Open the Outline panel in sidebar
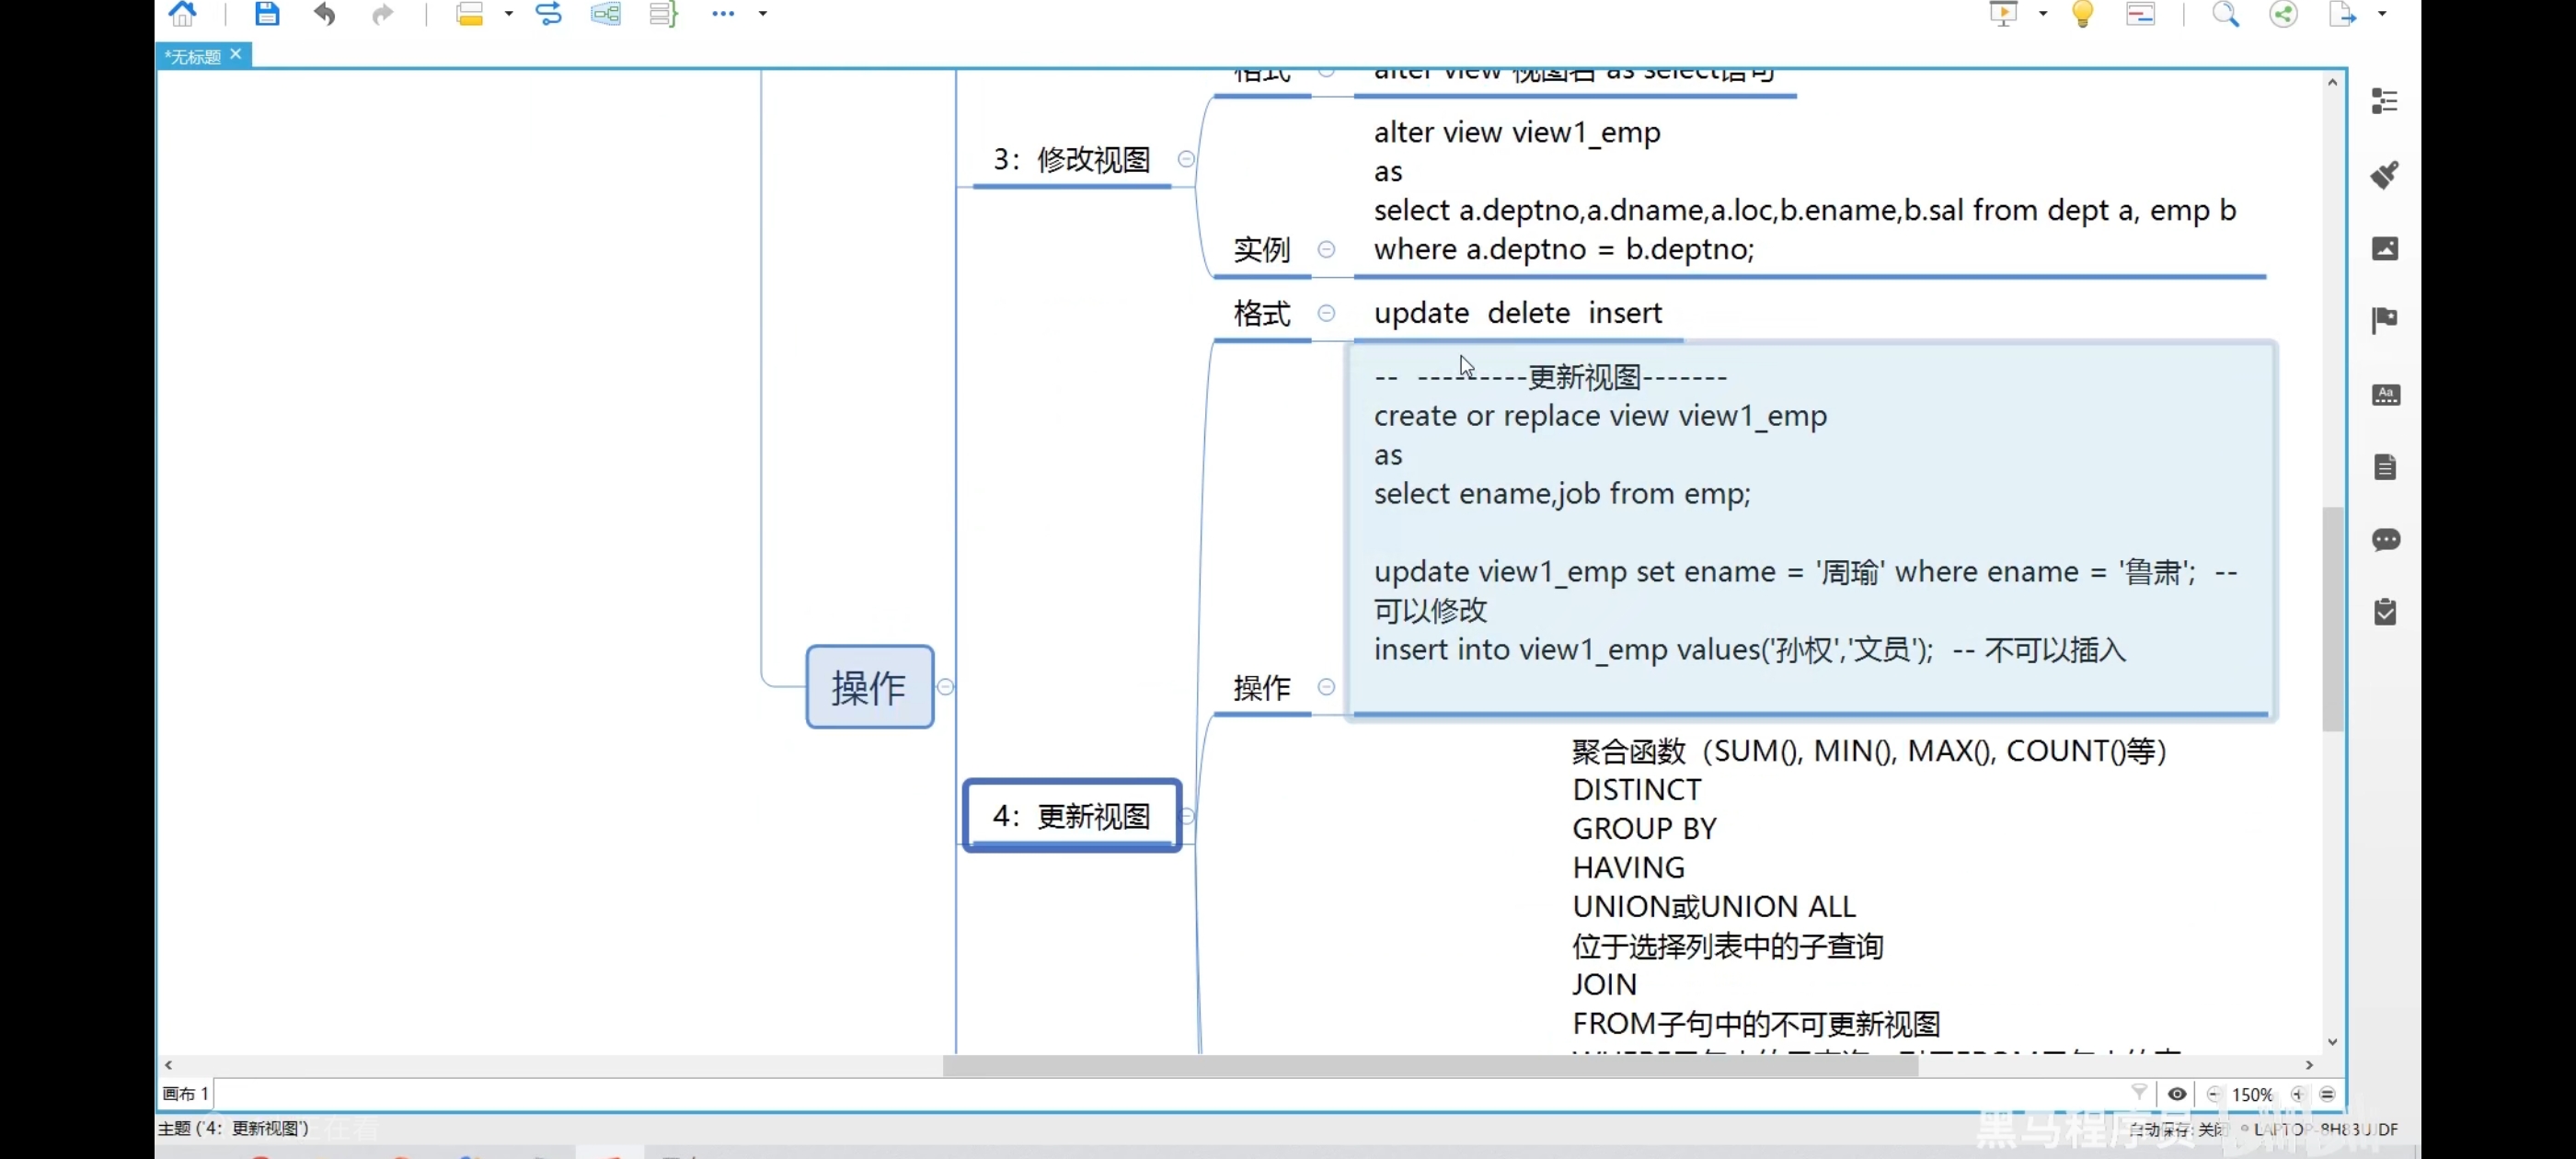 click(x=2385, y=101)
